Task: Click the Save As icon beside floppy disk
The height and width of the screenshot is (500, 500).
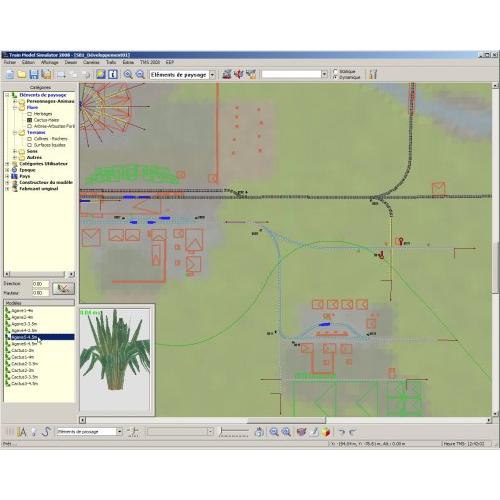Action: pyautogui.click(x=47, y=74)
